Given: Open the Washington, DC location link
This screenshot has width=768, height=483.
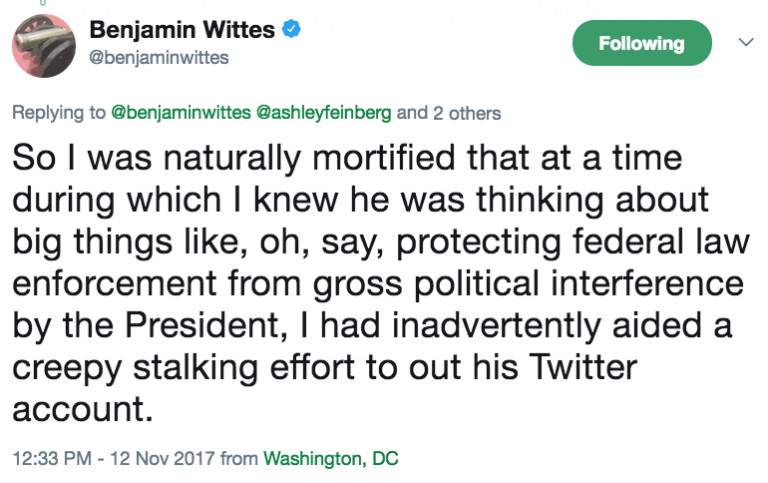Looking at the screenshot, I should 330,460.
